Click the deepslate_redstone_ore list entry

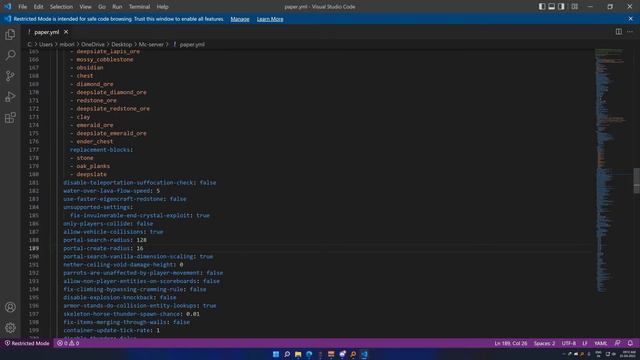113,109
